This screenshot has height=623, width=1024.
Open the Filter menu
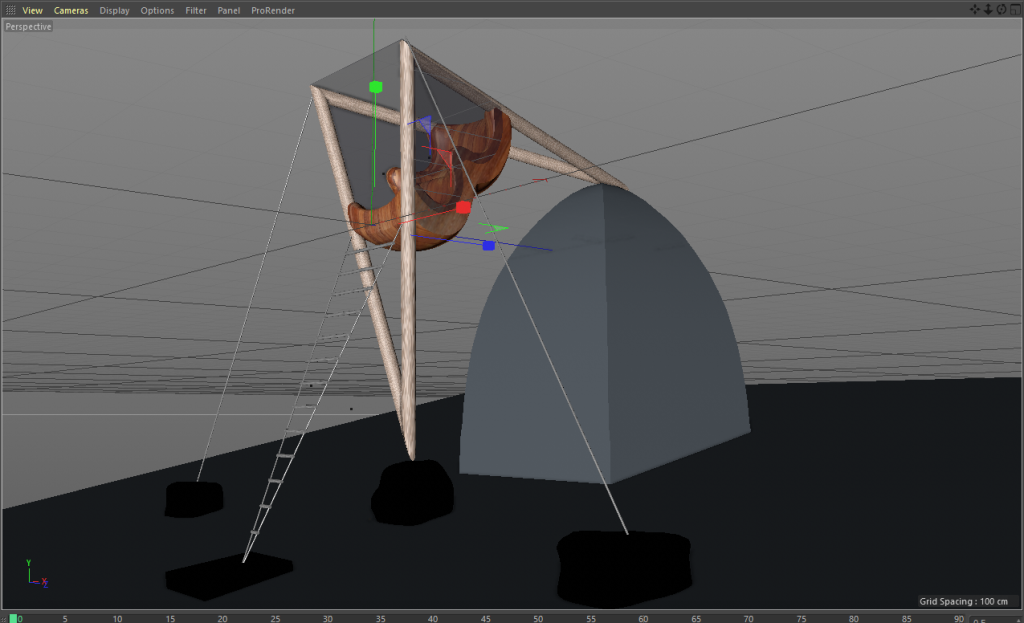pos(196,10)
